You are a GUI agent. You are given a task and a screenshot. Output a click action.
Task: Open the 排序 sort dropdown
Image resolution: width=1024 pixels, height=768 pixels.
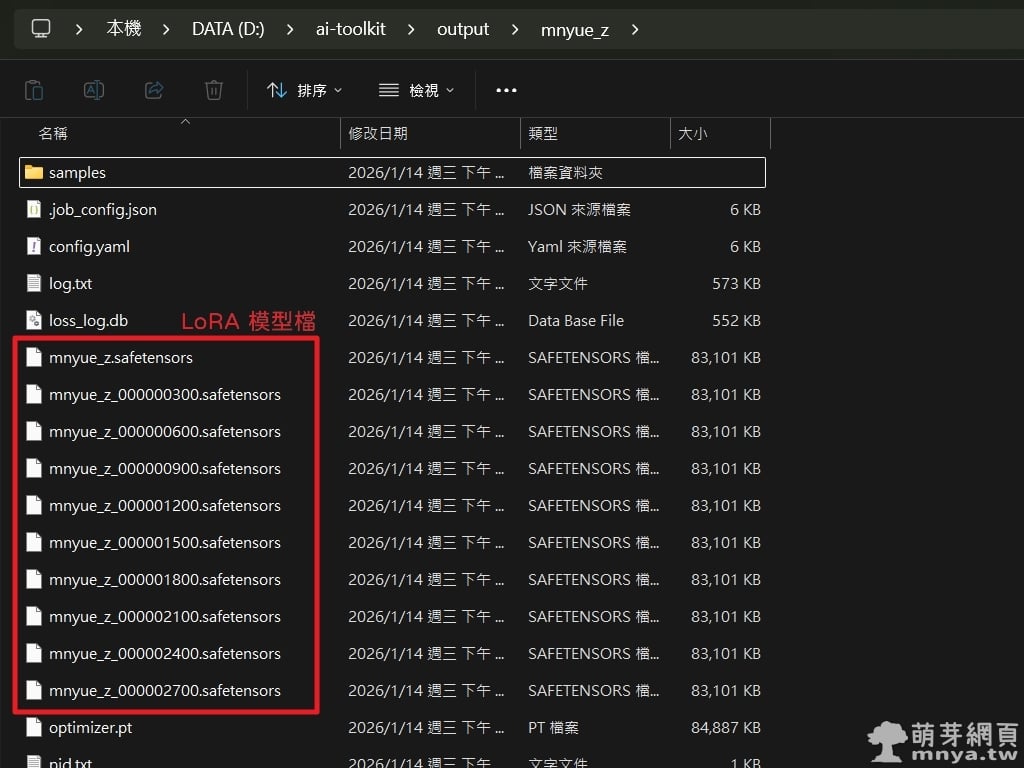coord(305,90)
